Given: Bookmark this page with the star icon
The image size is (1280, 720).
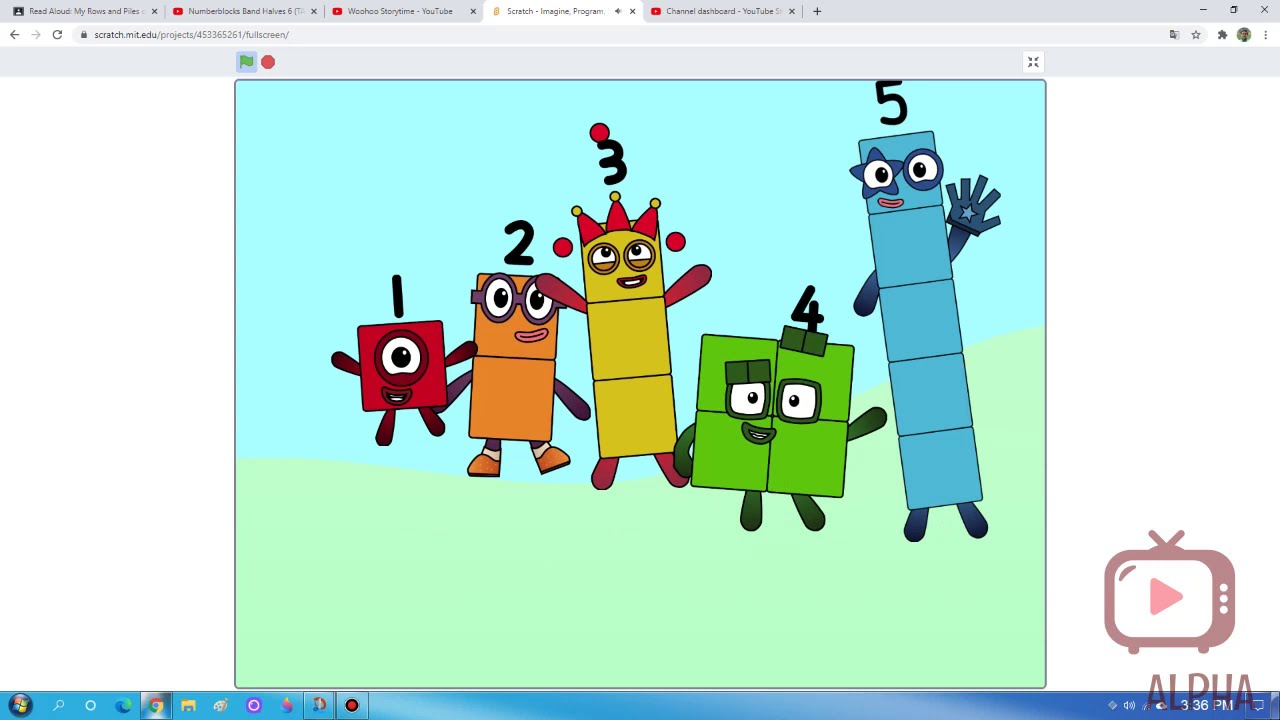Looking at the screenshot, I should pos(1195,35).
